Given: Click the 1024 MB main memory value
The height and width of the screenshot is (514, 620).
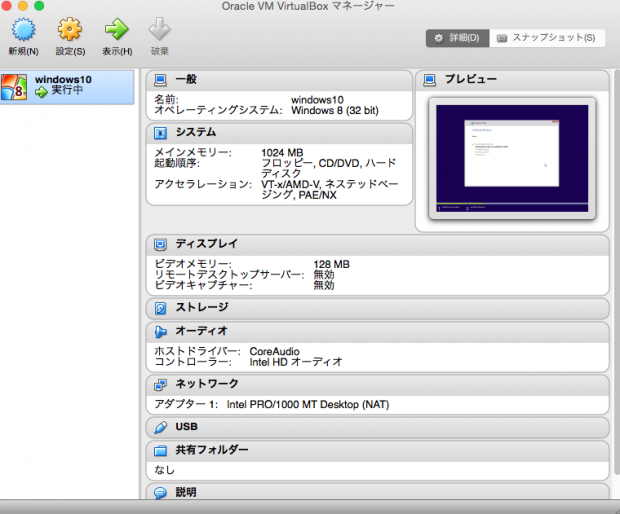Looking at the screenshot, I should pyautogui.click(x=282, y=153).
